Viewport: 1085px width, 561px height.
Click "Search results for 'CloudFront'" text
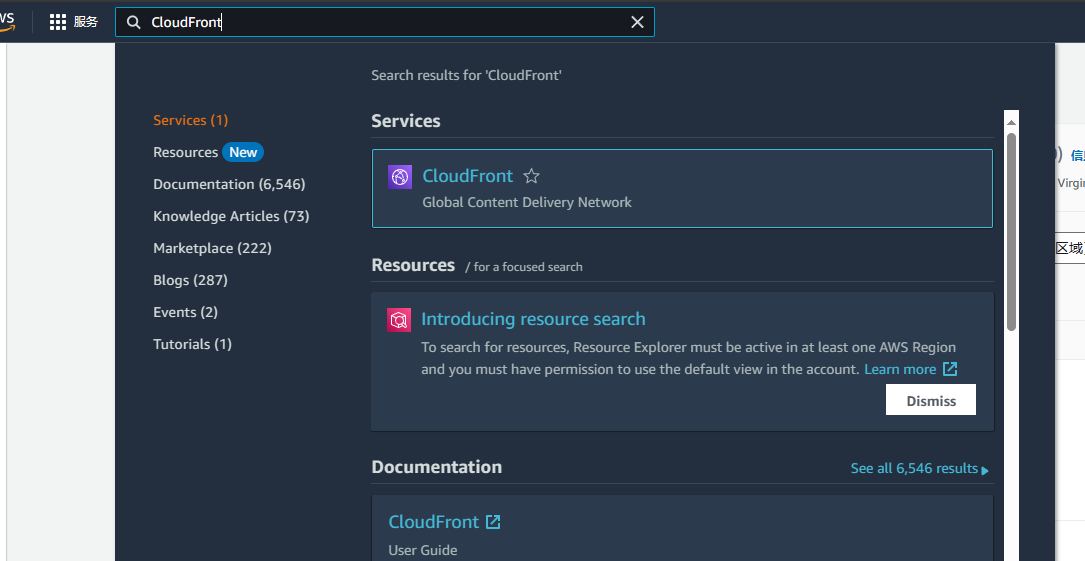(466, 75)
